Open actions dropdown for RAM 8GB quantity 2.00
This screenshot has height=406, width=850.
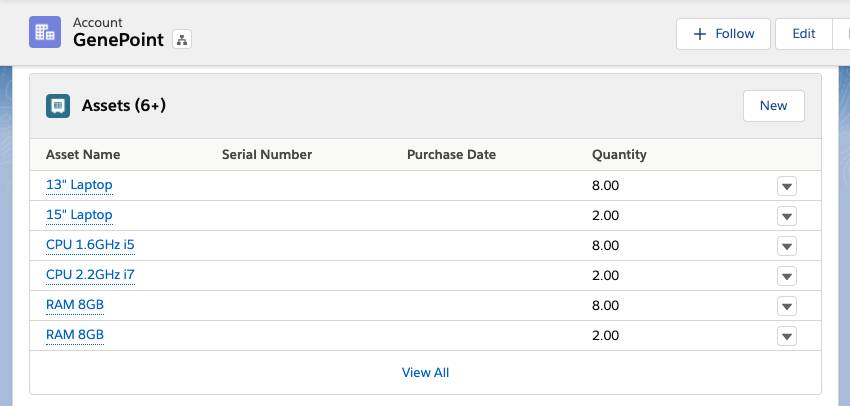(787, 336)
